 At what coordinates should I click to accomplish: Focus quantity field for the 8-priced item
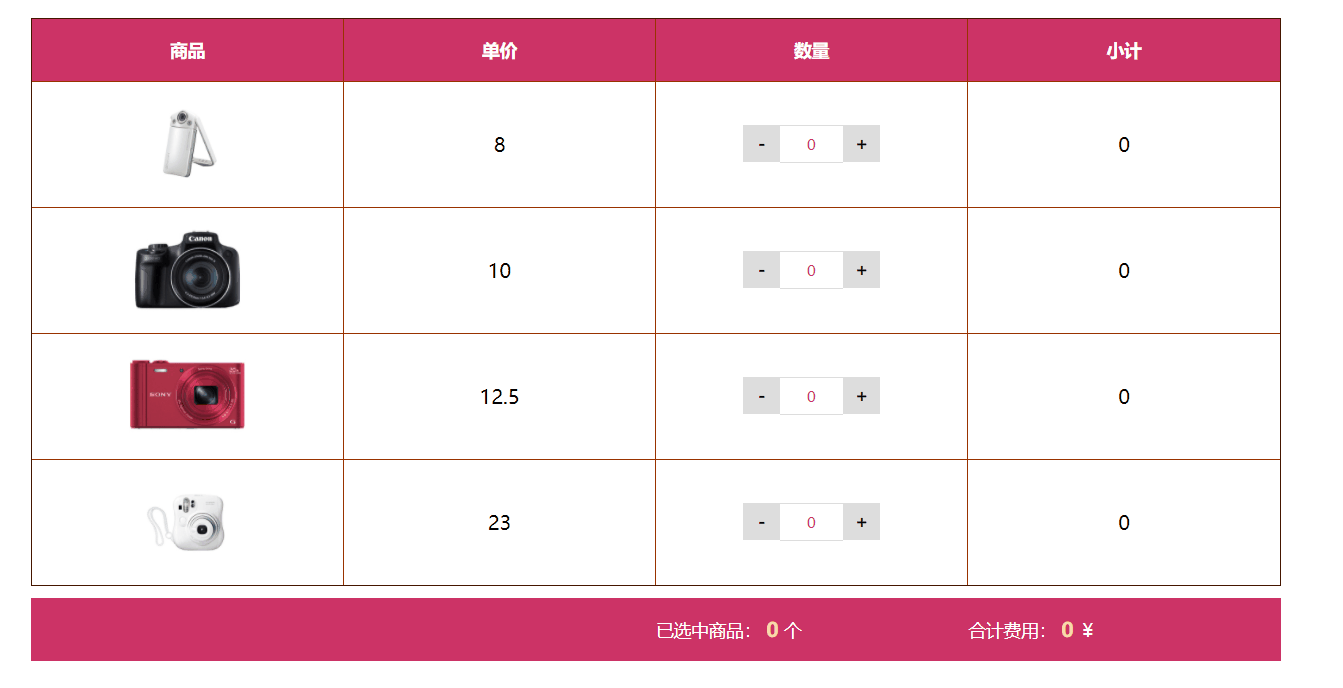811,144
